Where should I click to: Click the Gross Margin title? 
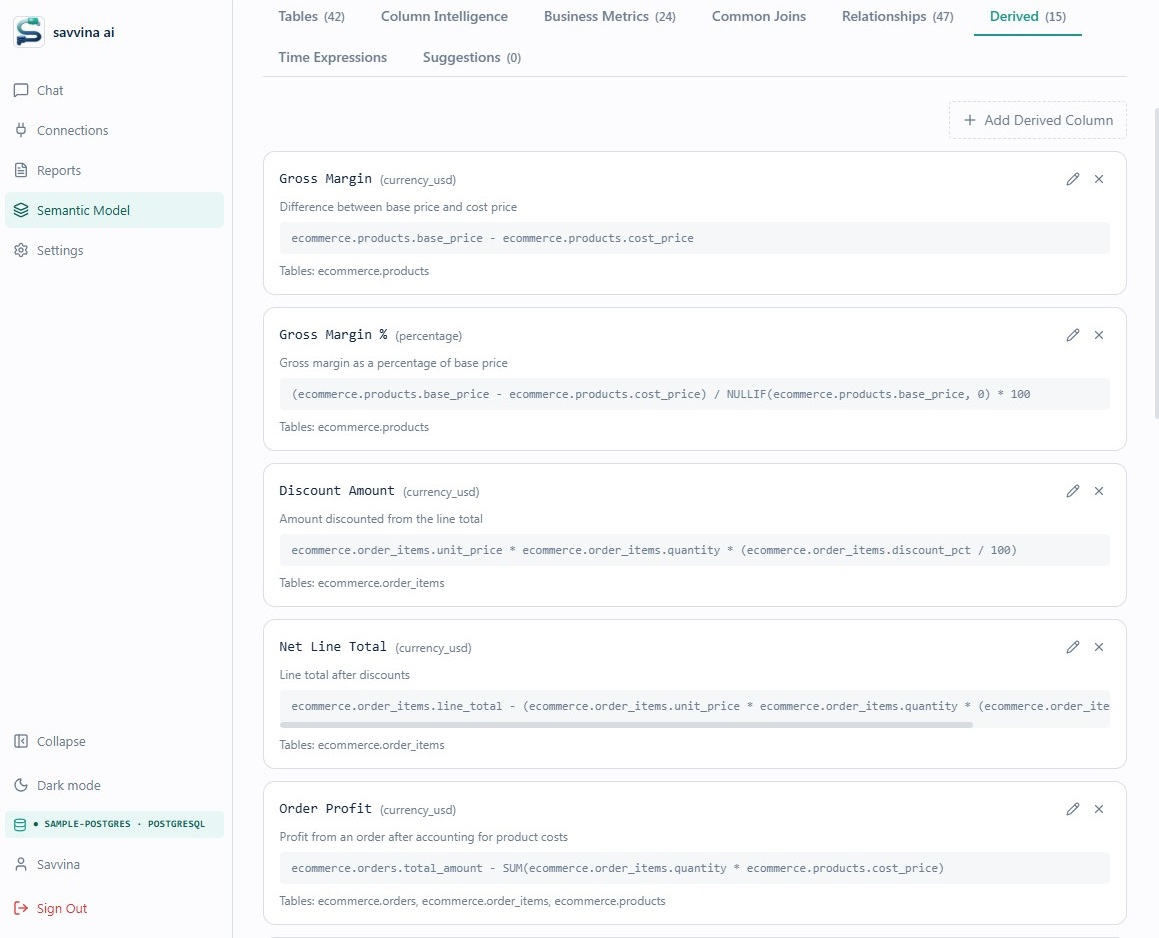[x=325, y=179]
